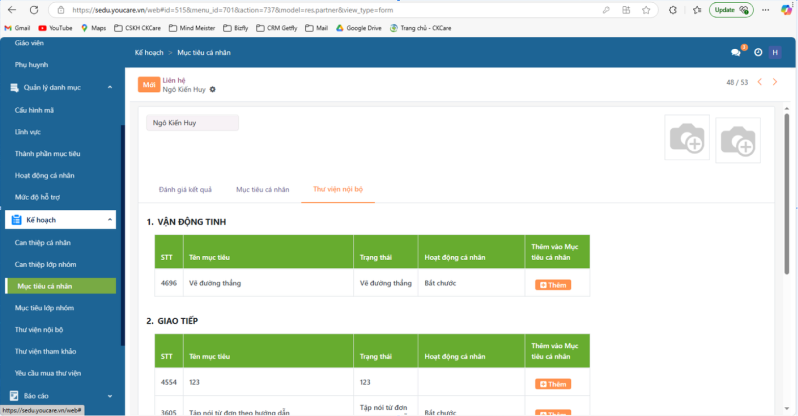
Task: Open the chat messages icon
Action: click(x=736, y=52)
